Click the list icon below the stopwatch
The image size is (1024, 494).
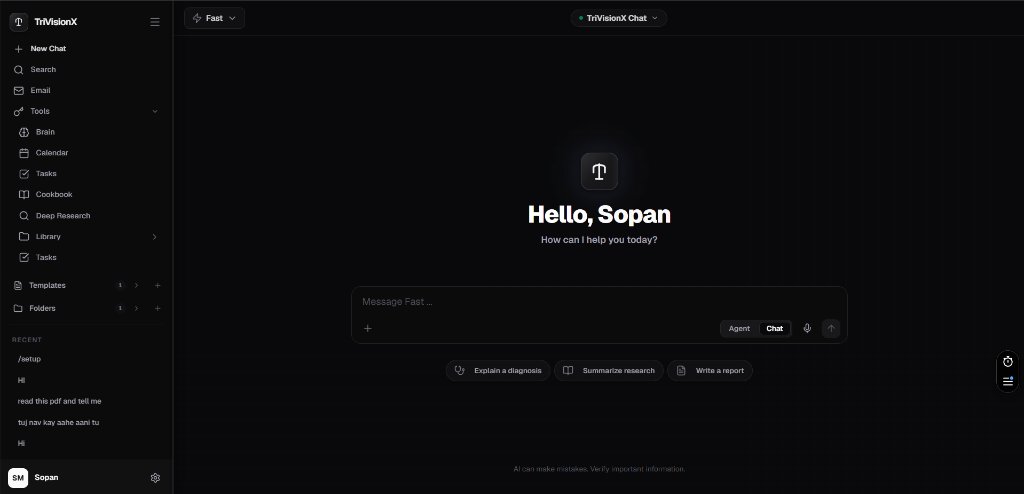pos(1008,382)
